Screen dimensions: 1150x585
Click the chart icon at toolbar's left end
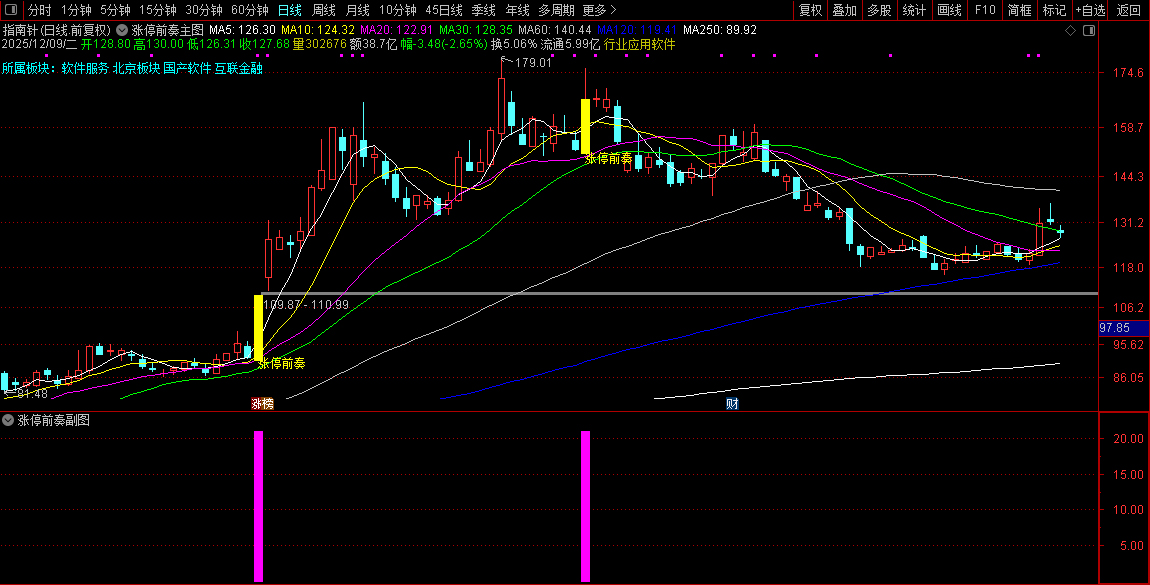point(13,10)
